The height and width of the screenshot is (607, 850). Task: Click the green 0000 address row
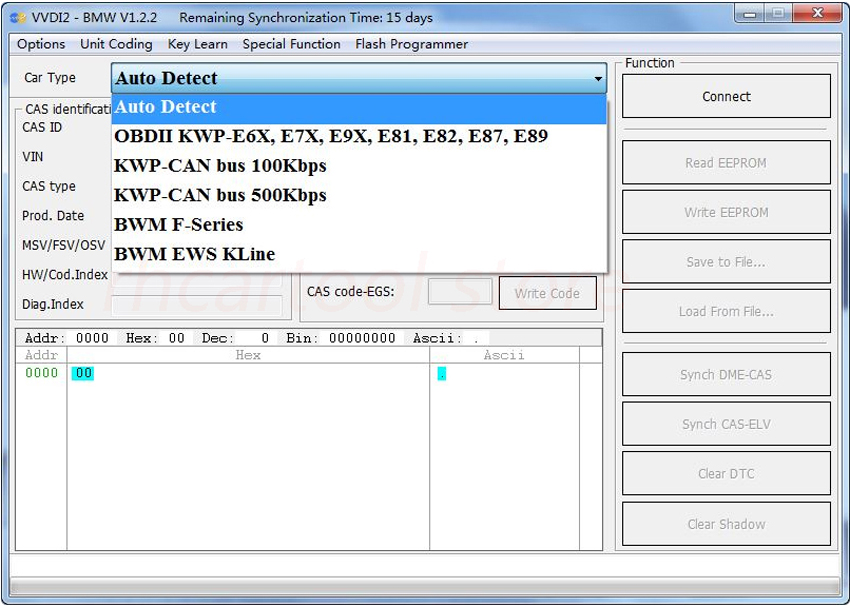pos(41,373)
